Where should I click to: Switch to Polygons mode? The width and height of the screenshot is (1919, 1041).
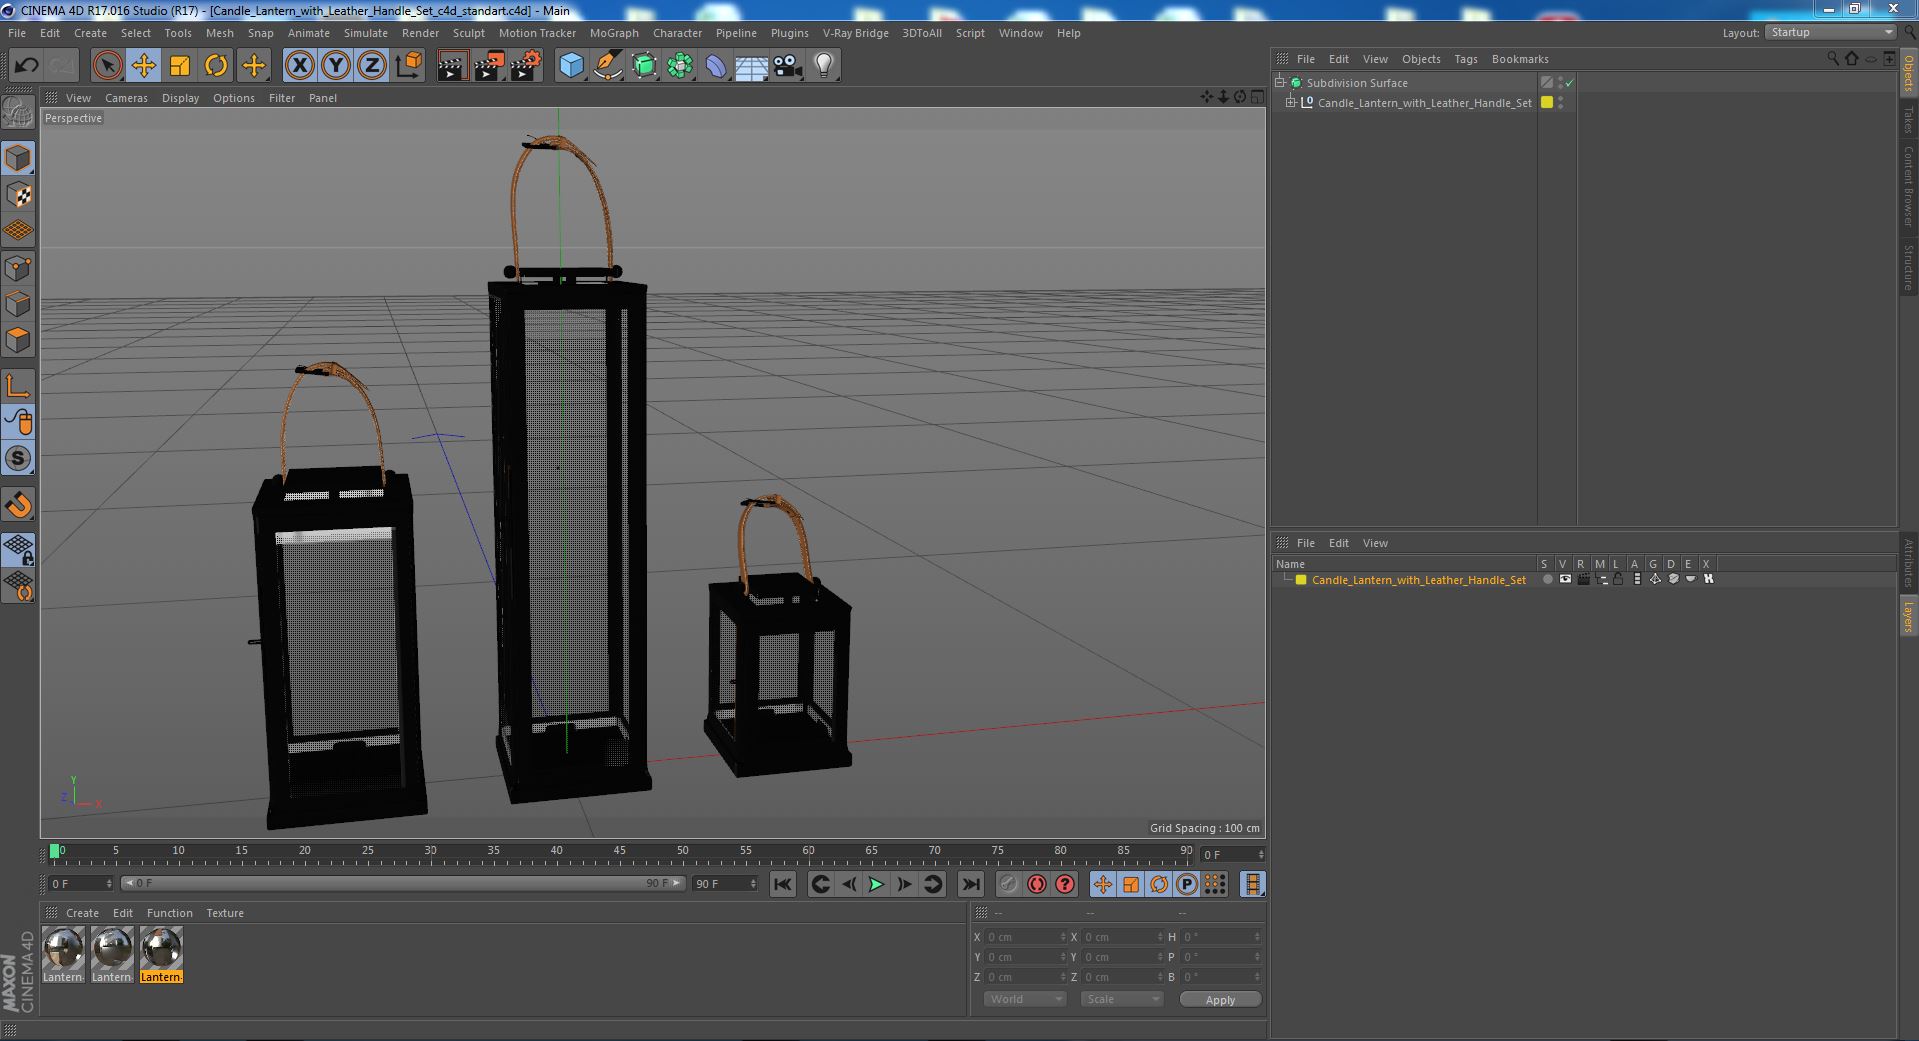click(x=18, y=340)
